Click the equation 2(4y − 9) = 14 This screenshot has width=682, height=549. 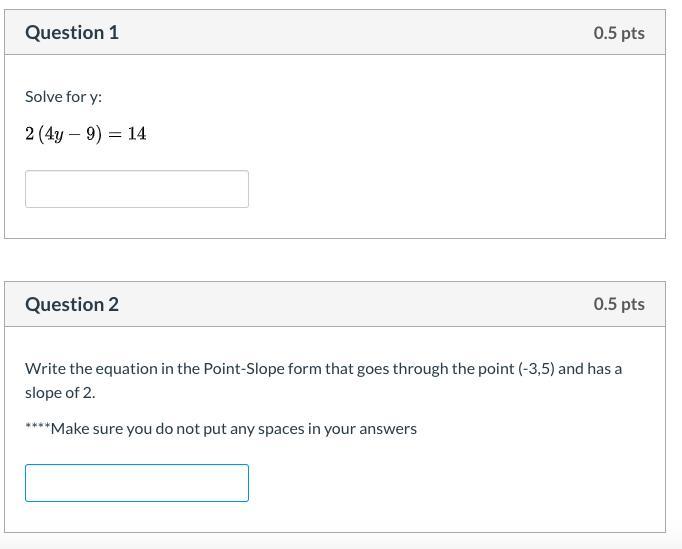(86, 134)
